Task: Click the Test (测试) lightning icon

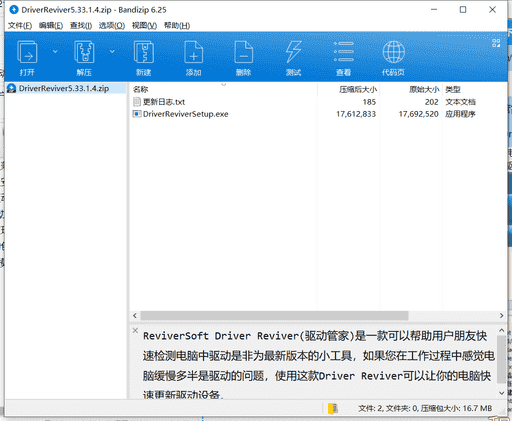Action: coord(293,52)
